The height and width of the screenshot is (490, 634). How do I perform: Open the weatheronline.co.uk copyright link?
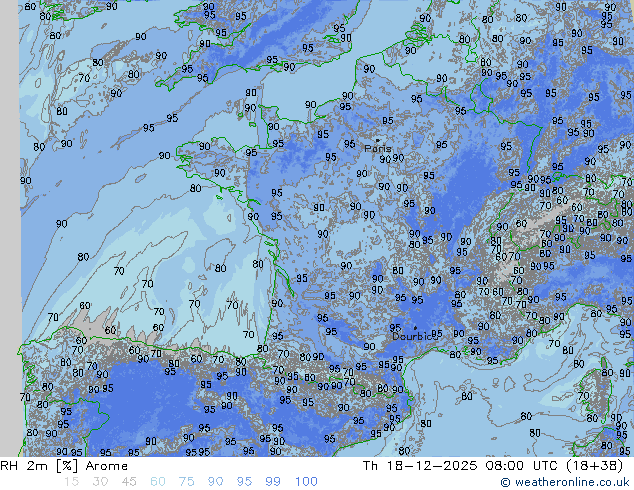click(x=565, y=482)
